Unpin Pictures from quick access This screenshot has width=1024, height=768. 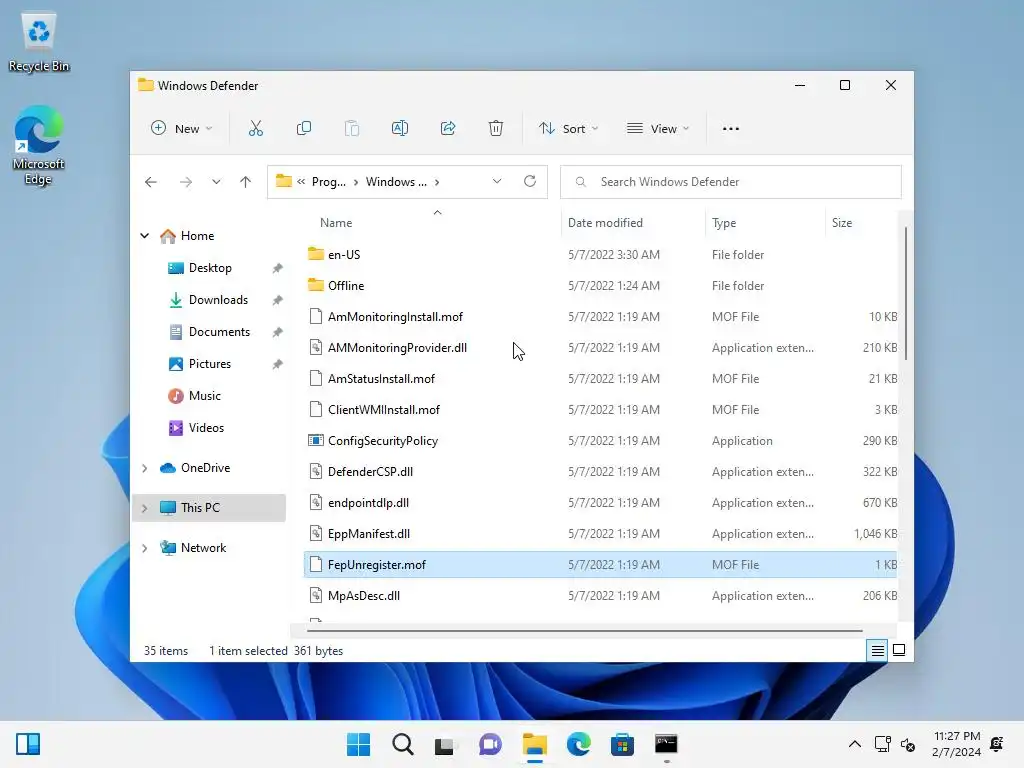pyautogui.click(x=278, y=364)
